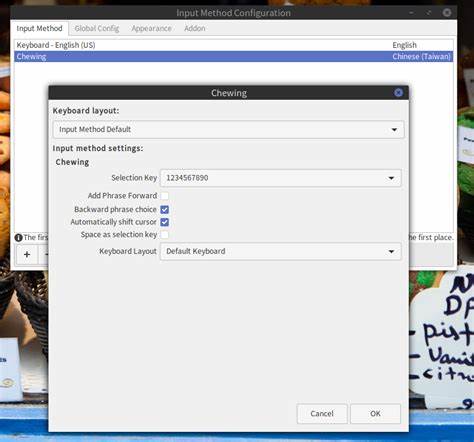Expand the Default Keyboard dropdown
474x442 pixels.
click(x=281, y=251)
